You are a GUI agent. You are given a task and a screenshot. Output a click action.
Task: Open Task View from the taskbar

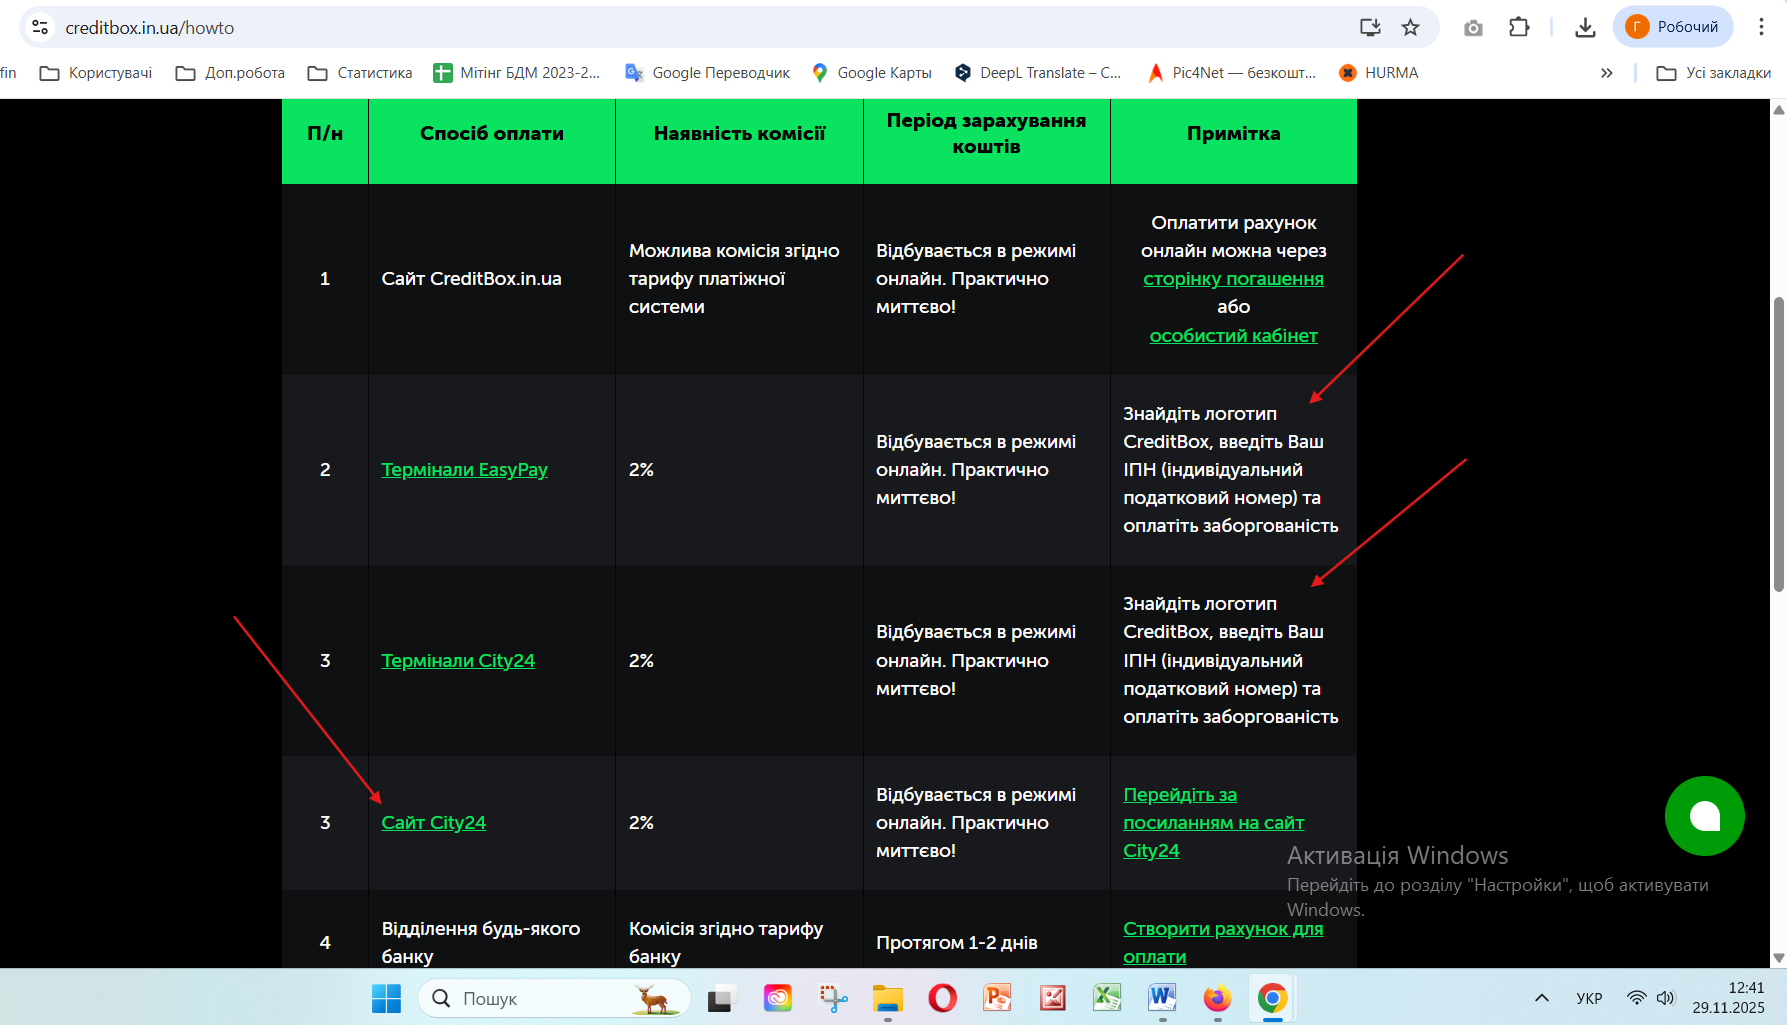tap(722, 998)
